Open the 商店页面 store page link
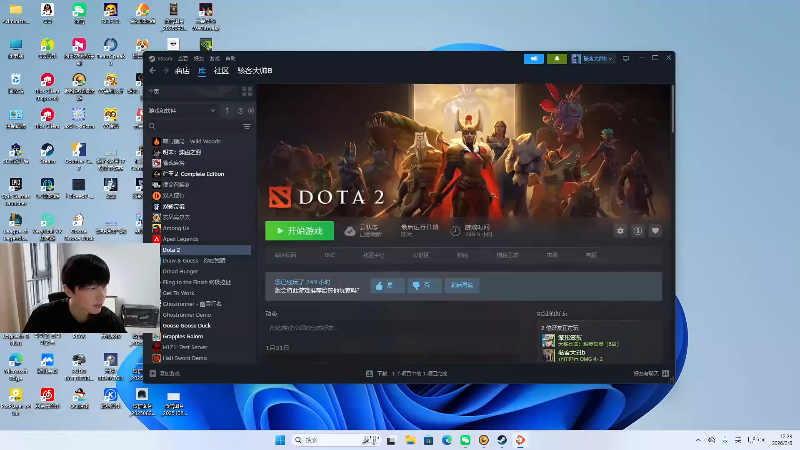The width and height of the screenshot is (800, 450). click(x=285, y=255)
